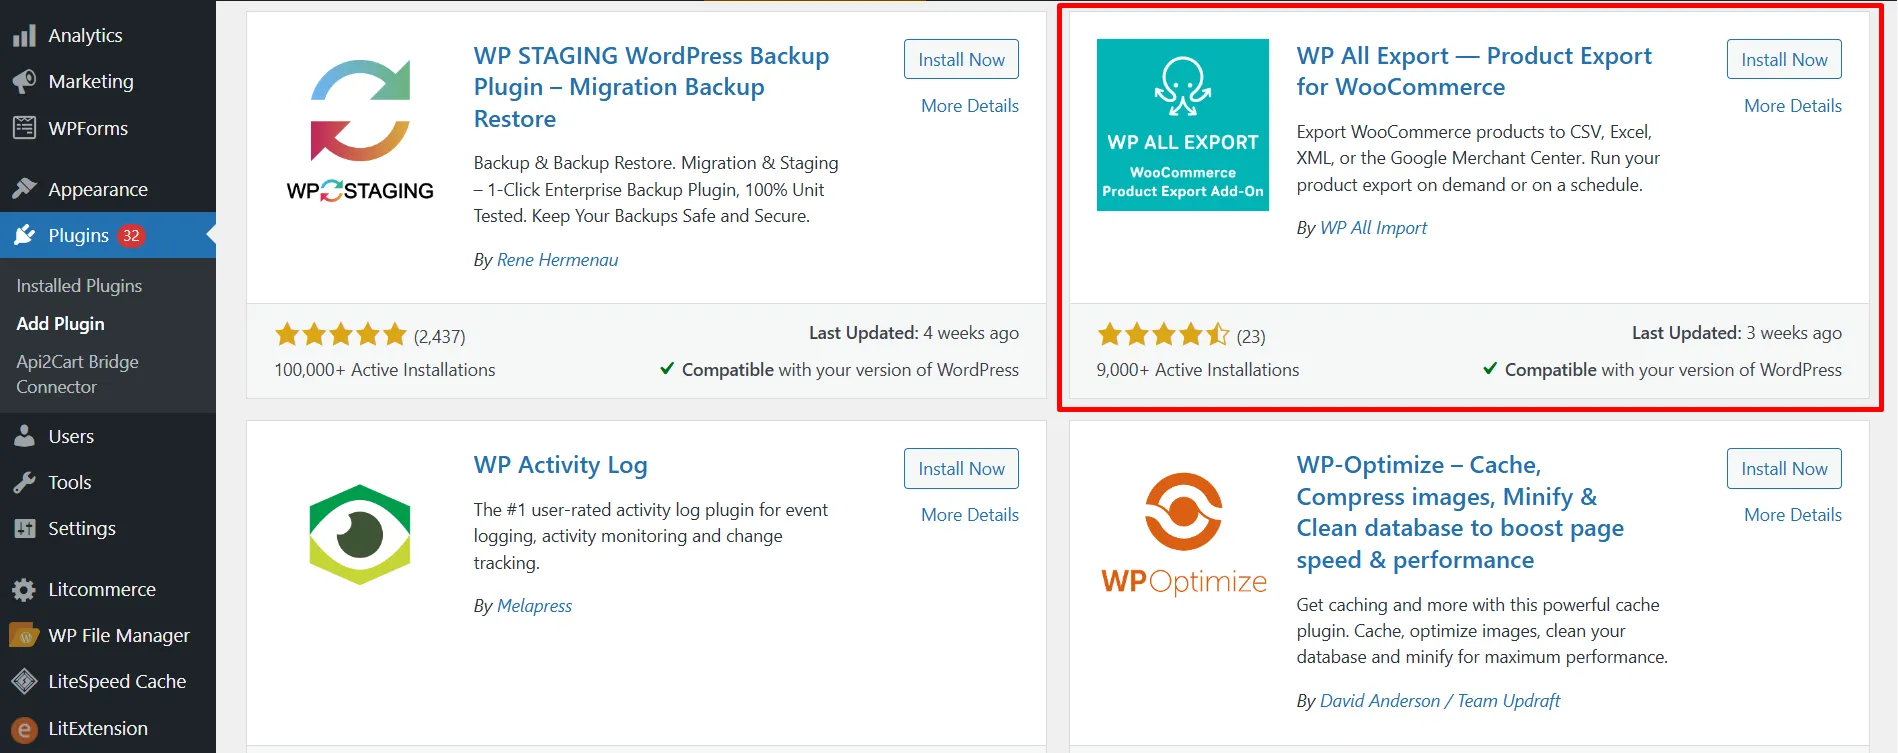This screenshot has width=1898, height=753.
Task: Open WP-Optimize Cache title link
Action: pyautogui.click(x=1460, y=512)
